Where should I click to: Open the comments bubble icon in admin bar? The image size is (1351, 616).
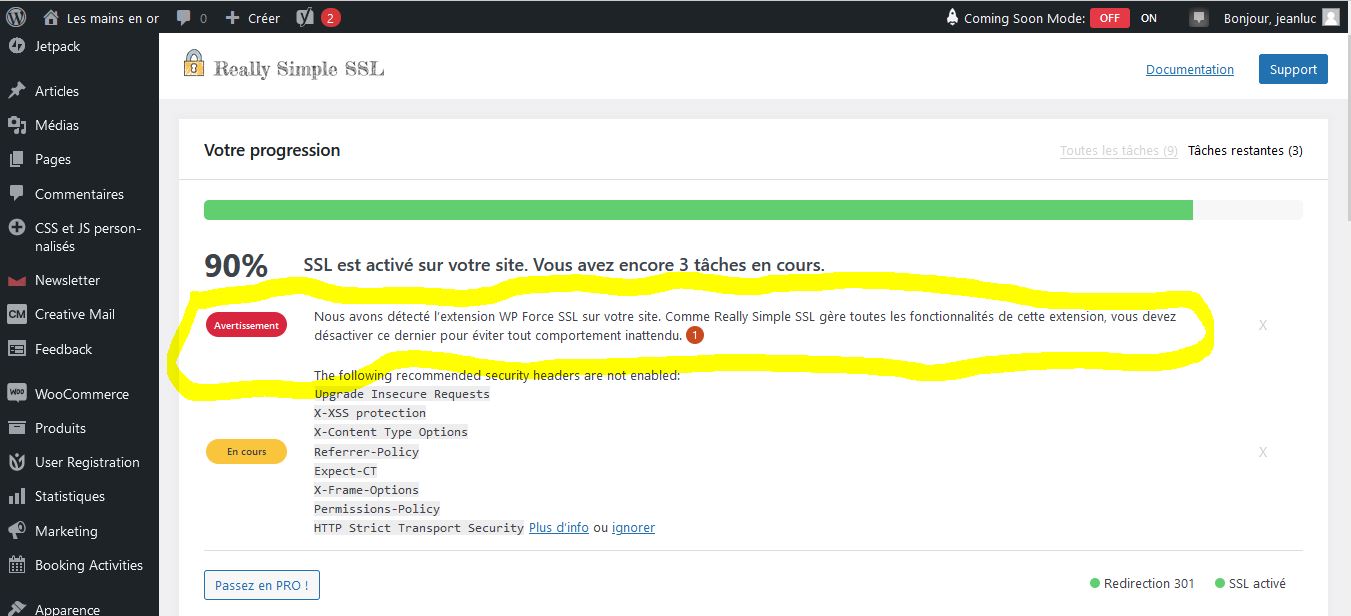(x=183, y=18)
